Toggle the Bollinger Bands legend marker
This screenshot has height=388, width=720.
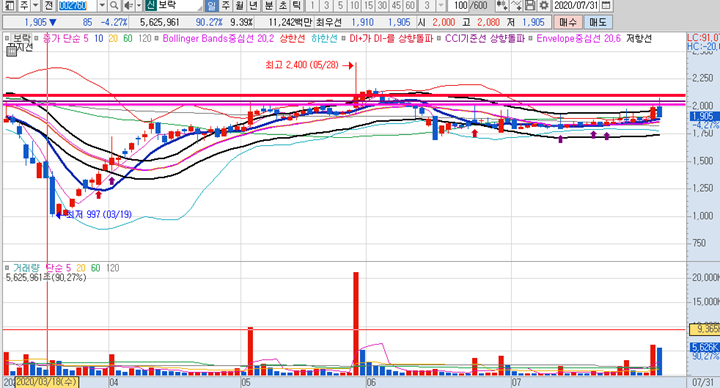click(x=157, y=39)
